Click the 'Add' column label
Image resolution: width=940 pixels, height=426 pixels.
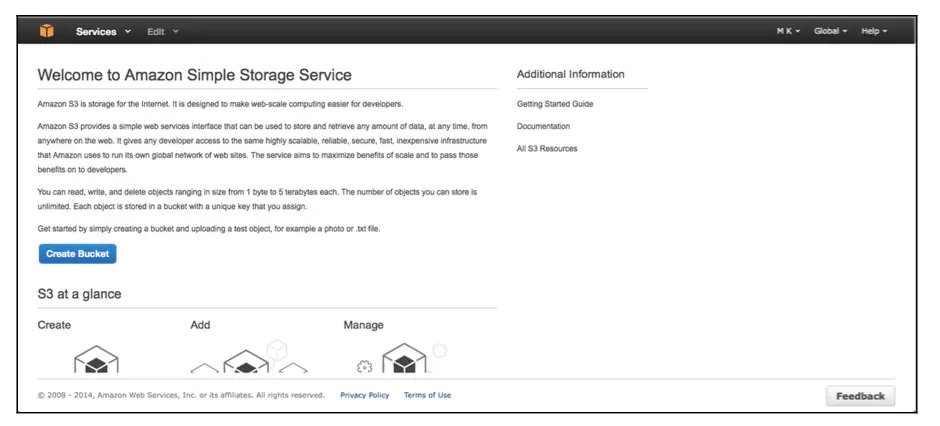200,325
